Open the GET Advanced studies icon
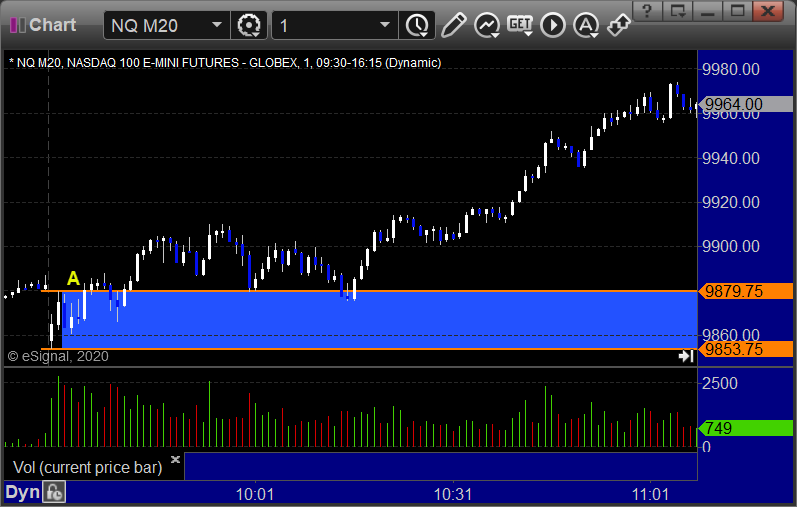 coord(520,25)
